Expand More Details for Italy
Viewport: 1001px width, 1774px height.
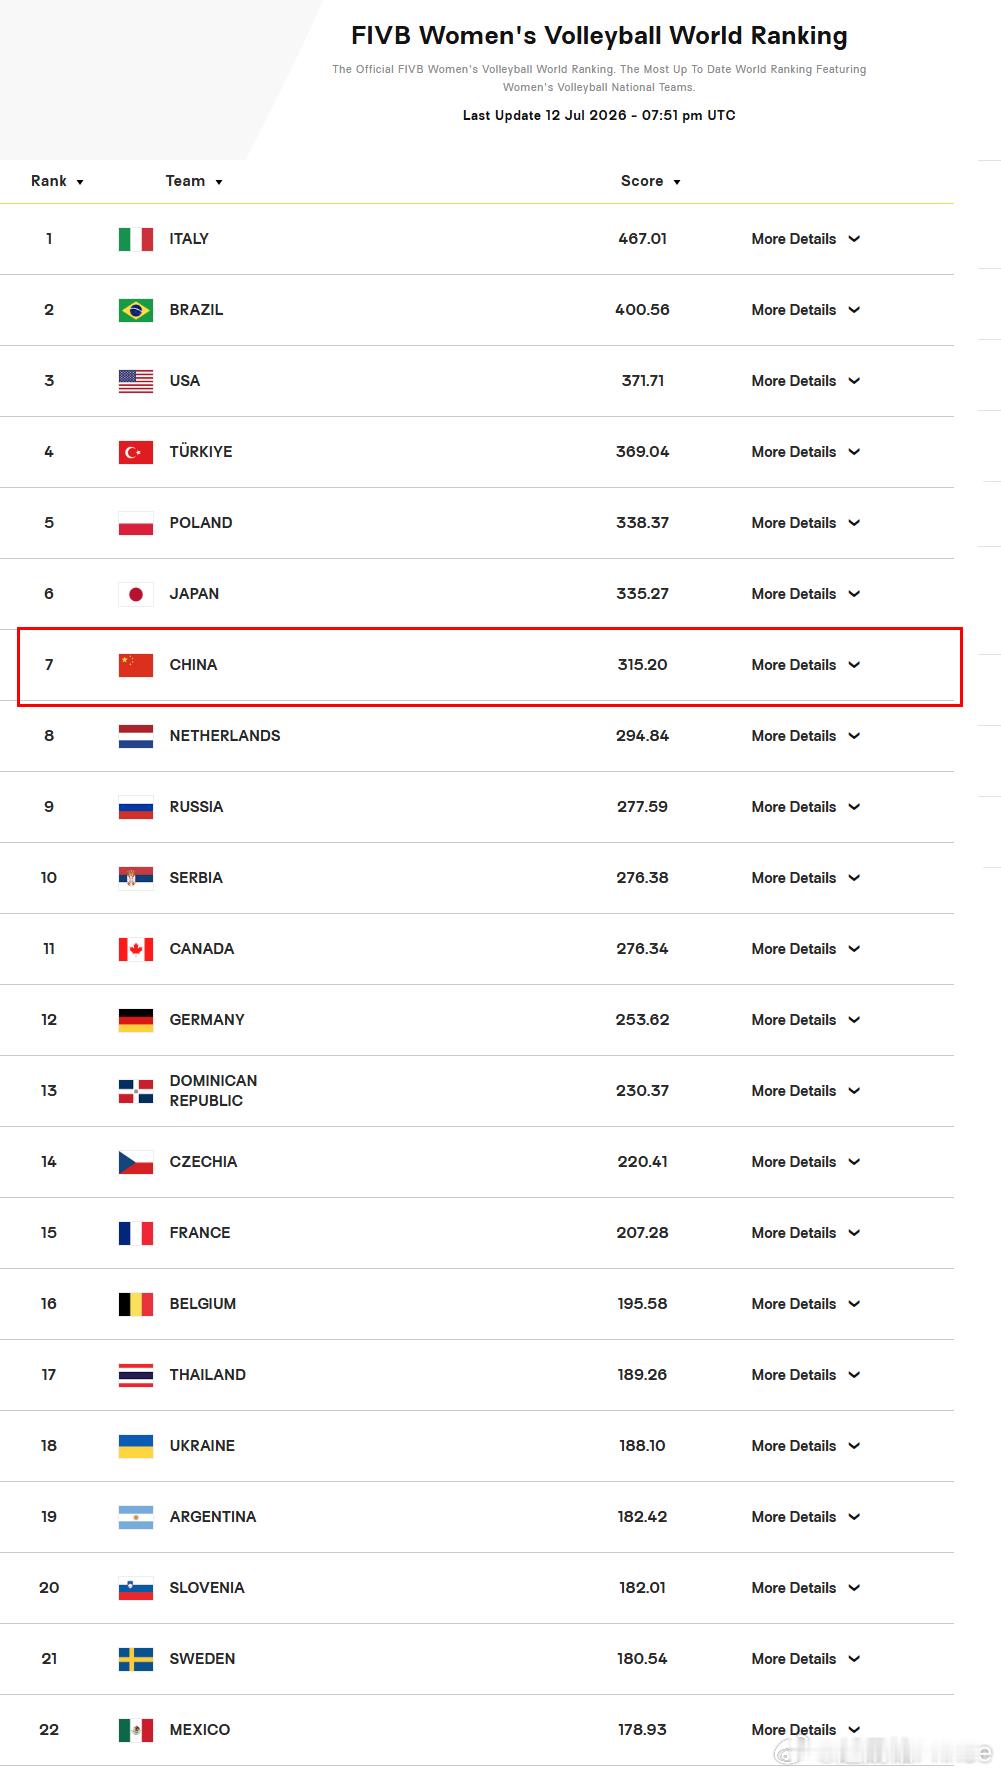tap(806, 239)
